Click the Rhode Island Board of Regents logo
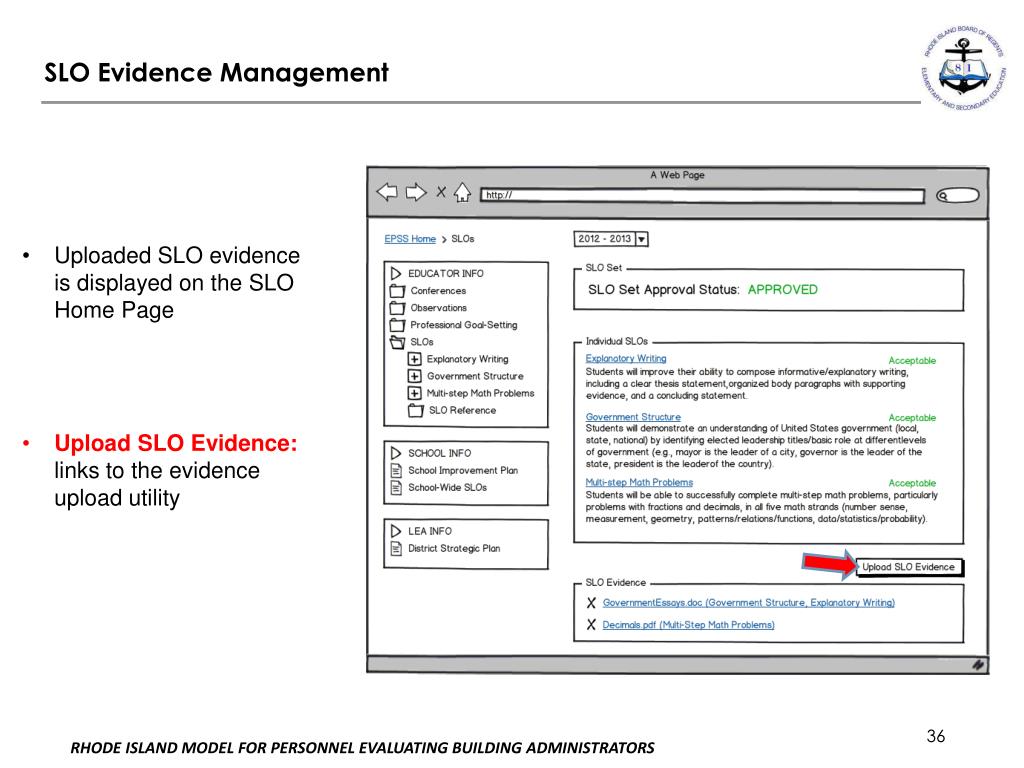This screenshot has height=768, width=1024. pos(963,68)
